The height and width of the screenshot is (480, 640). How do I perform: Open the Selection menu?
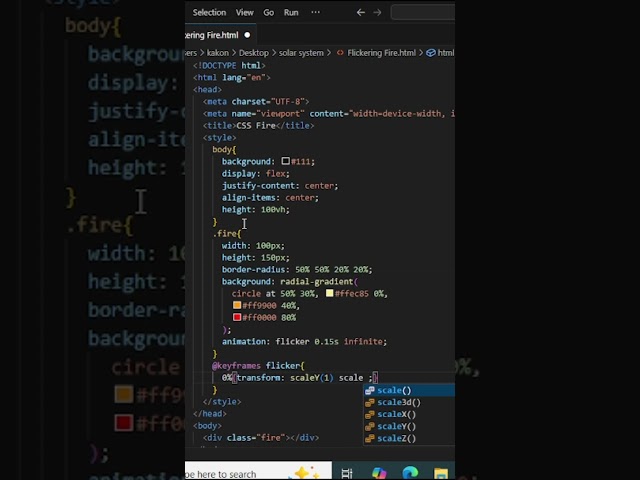[209, 13]
